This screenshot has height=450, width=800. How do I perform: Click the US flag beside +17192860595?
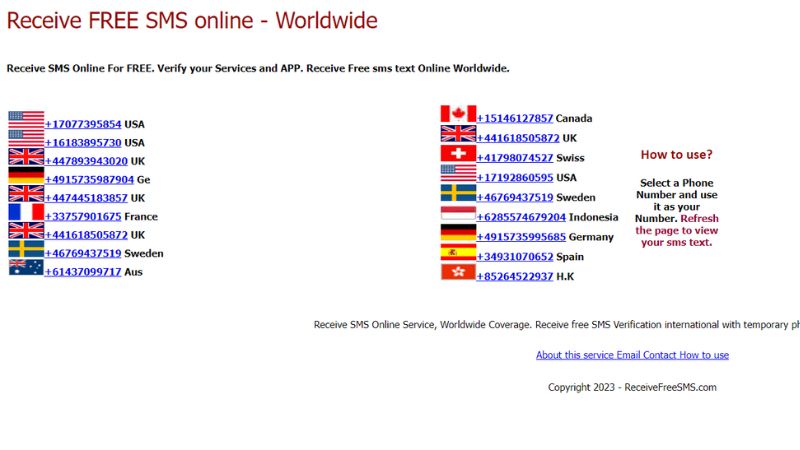(x=458, y=174)
